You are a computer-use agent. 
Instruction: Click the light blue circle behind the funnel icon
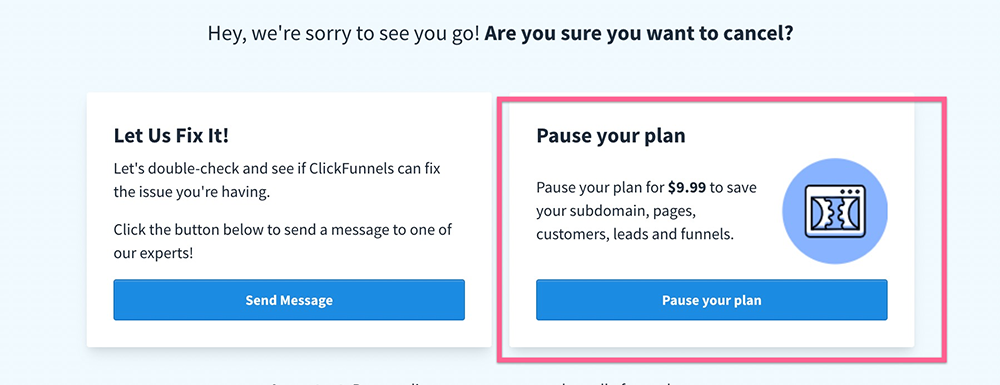[x=835, y=211]
